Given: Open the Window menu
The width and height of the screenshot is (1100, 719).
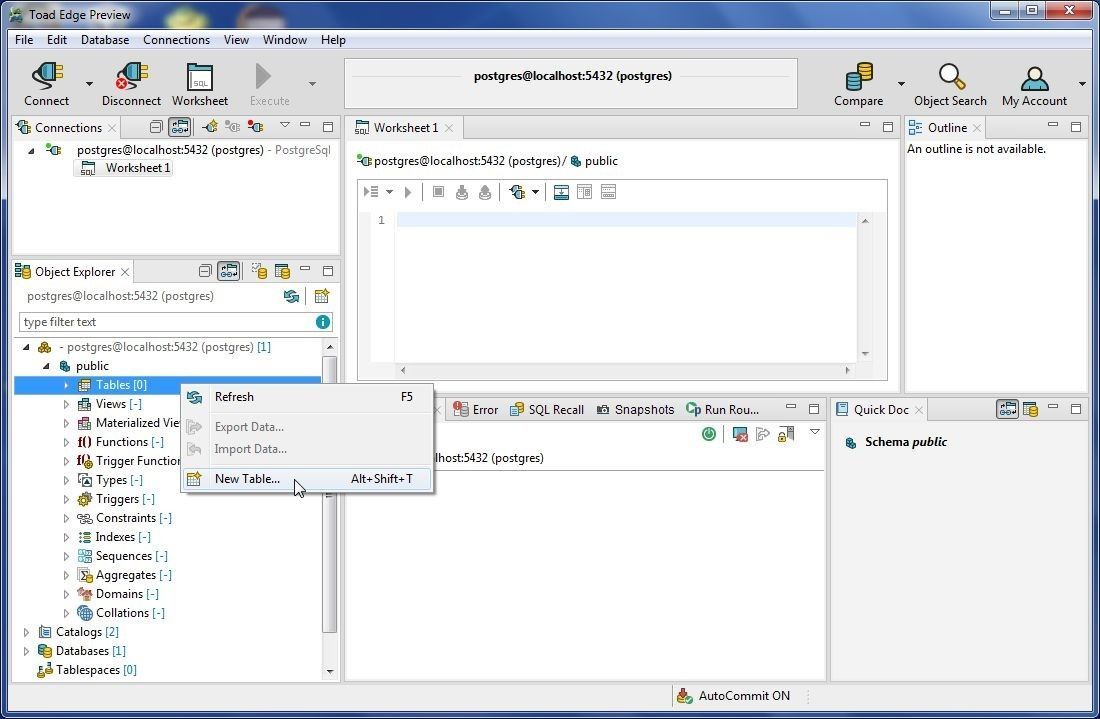Looking at the screenshot, I should click(x=284, y=39).
